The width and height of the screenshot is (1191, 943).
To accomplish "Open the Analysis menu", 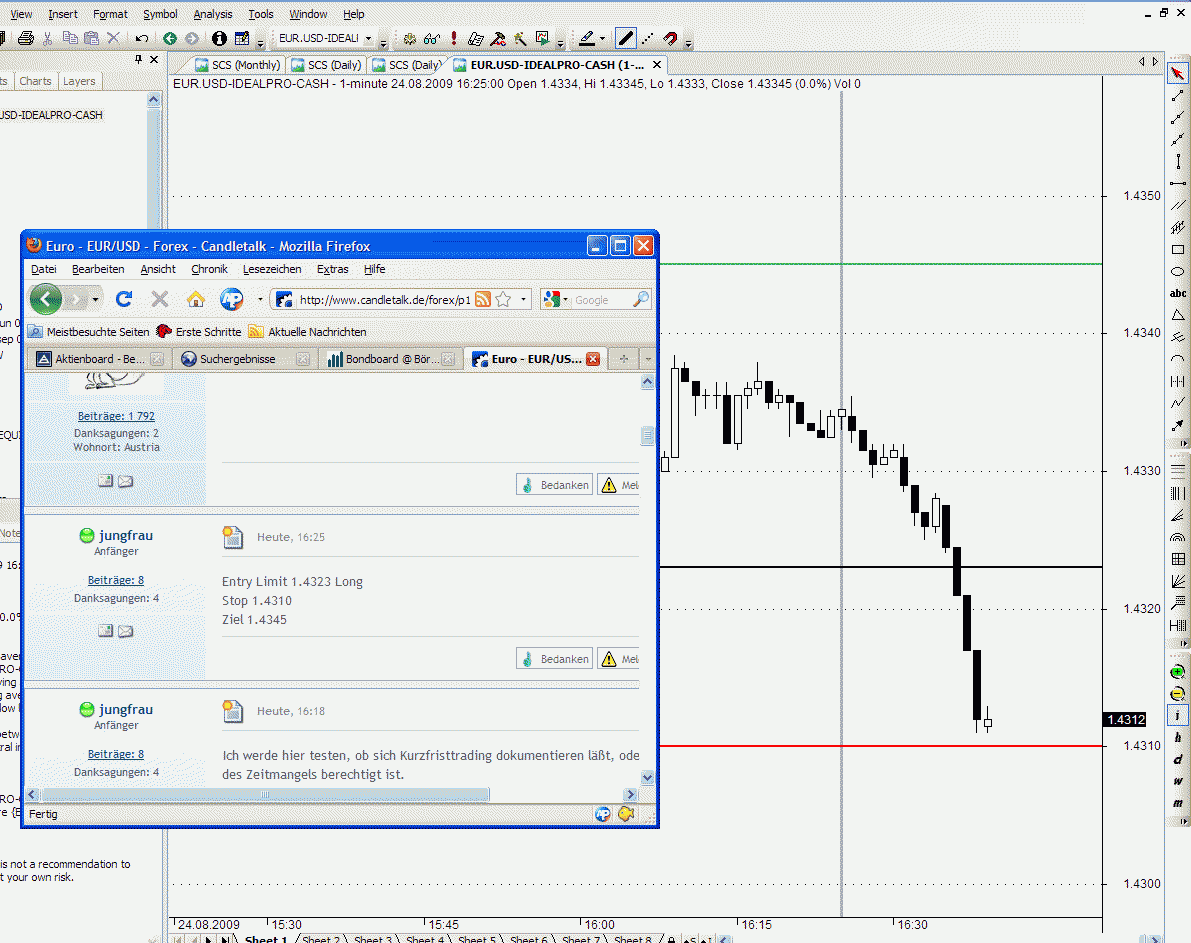I will tap(213, 14).
